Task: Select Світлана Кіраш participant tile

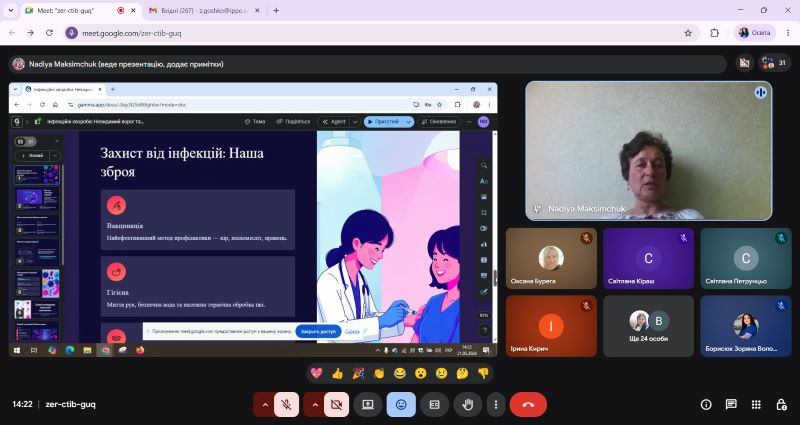Action: point(648,259)
